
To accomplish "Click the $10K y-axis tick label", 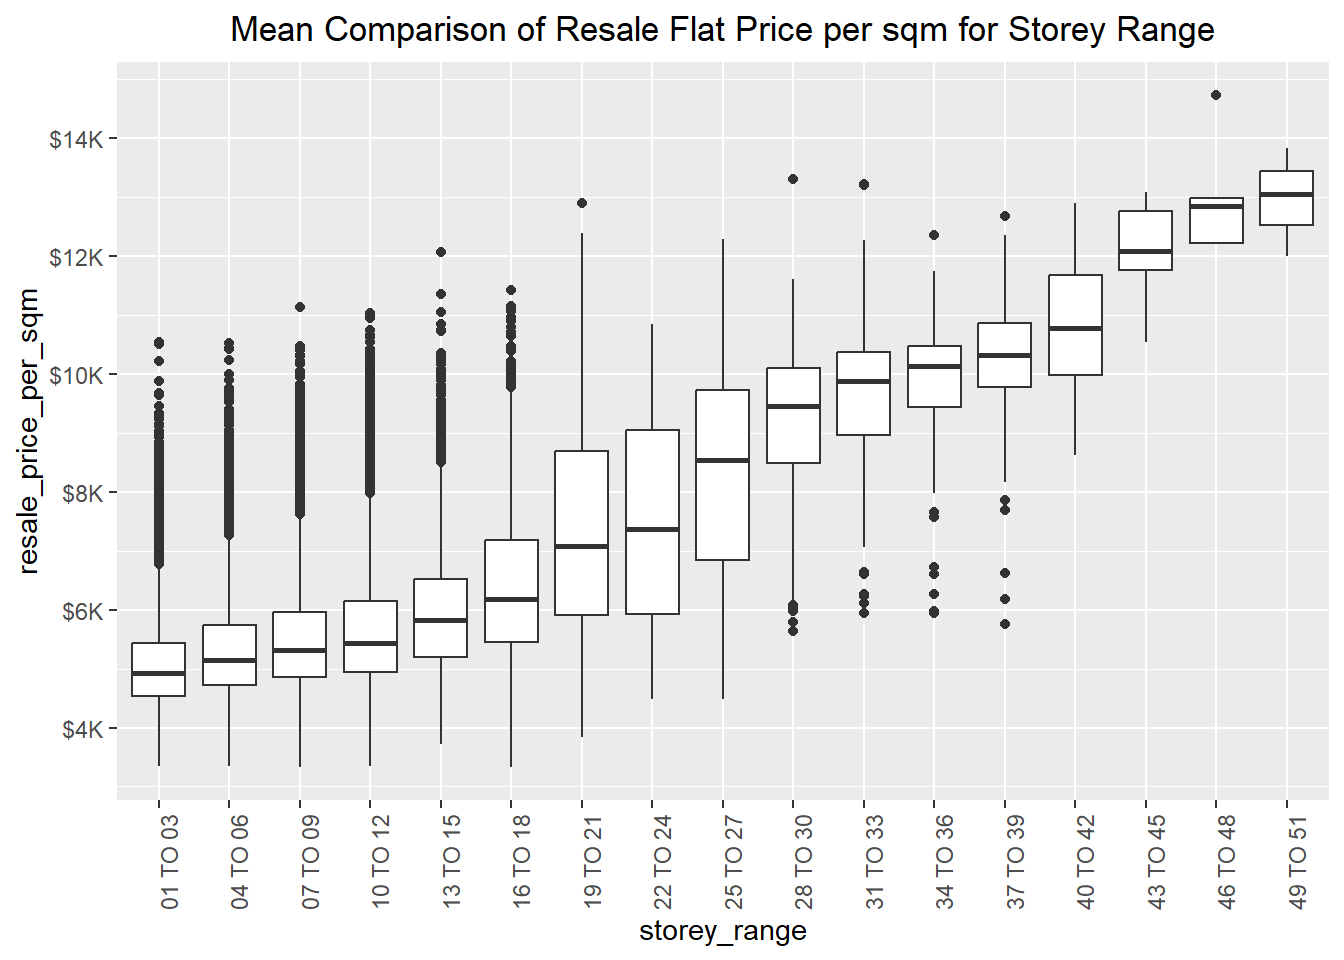I will click(76, 375).
